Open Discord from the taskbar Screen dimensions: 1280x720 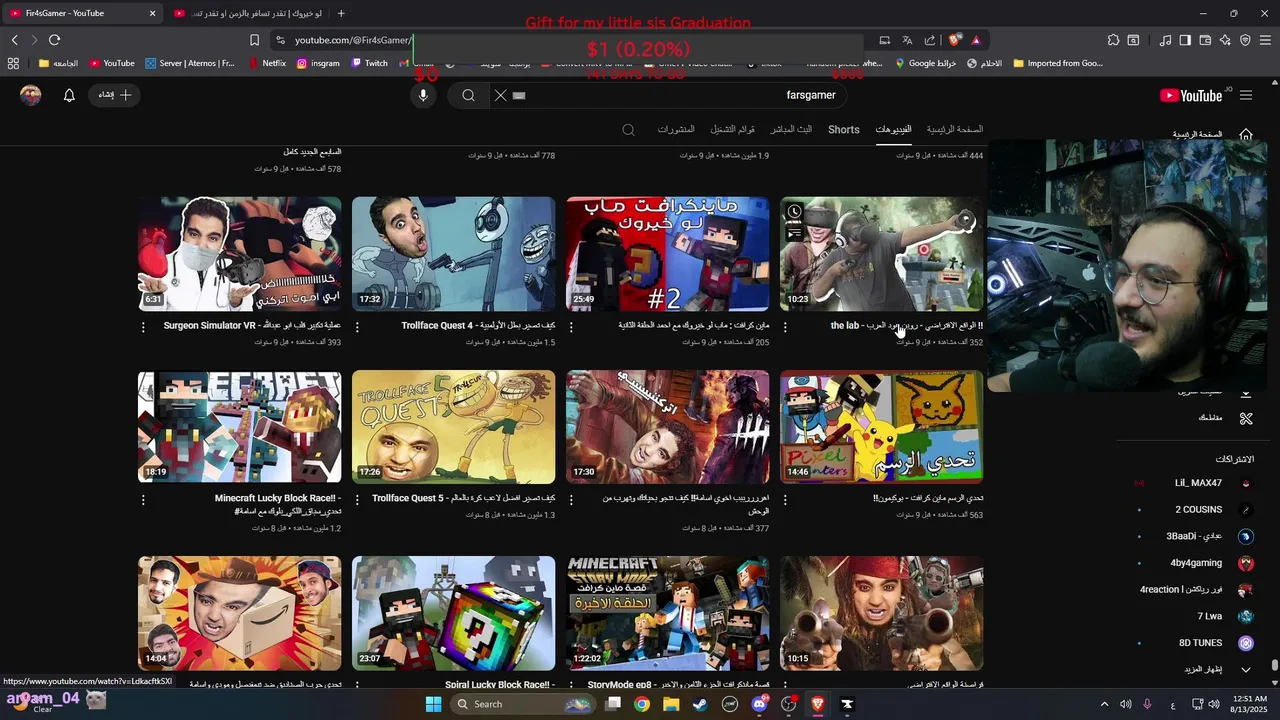coord(759,704)
